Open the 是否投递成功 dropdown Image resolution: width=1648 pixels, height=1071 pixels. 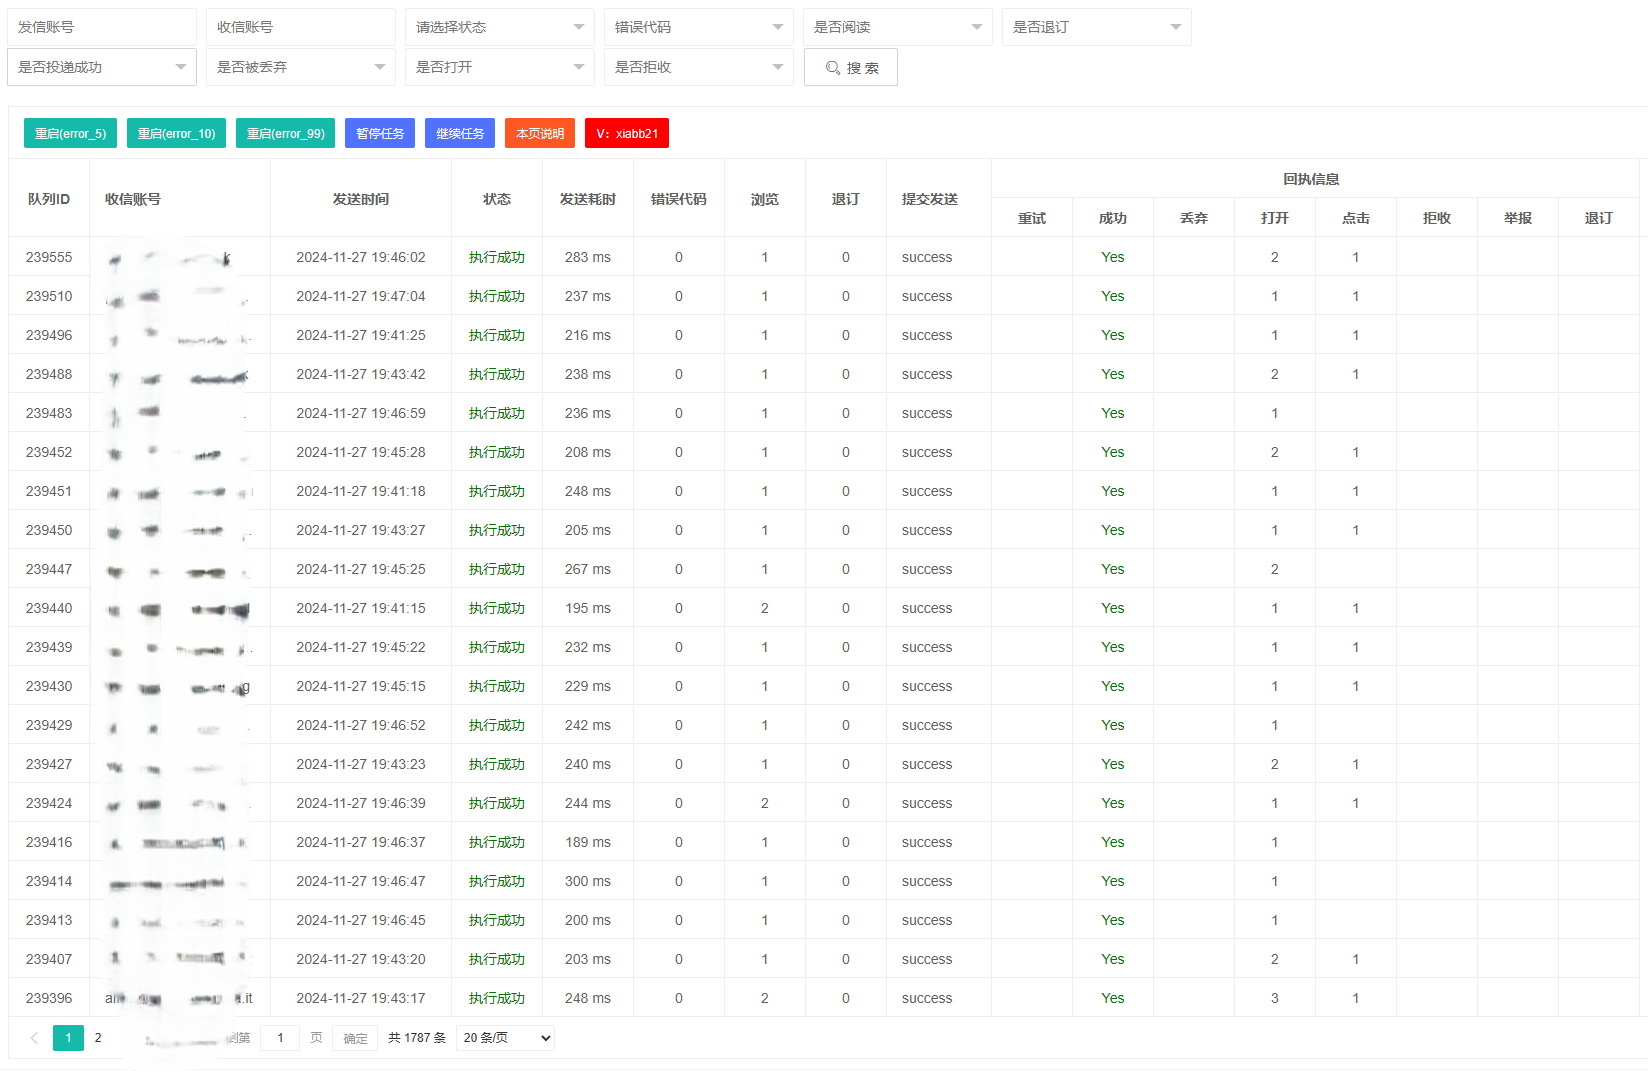tap(102, 67)
